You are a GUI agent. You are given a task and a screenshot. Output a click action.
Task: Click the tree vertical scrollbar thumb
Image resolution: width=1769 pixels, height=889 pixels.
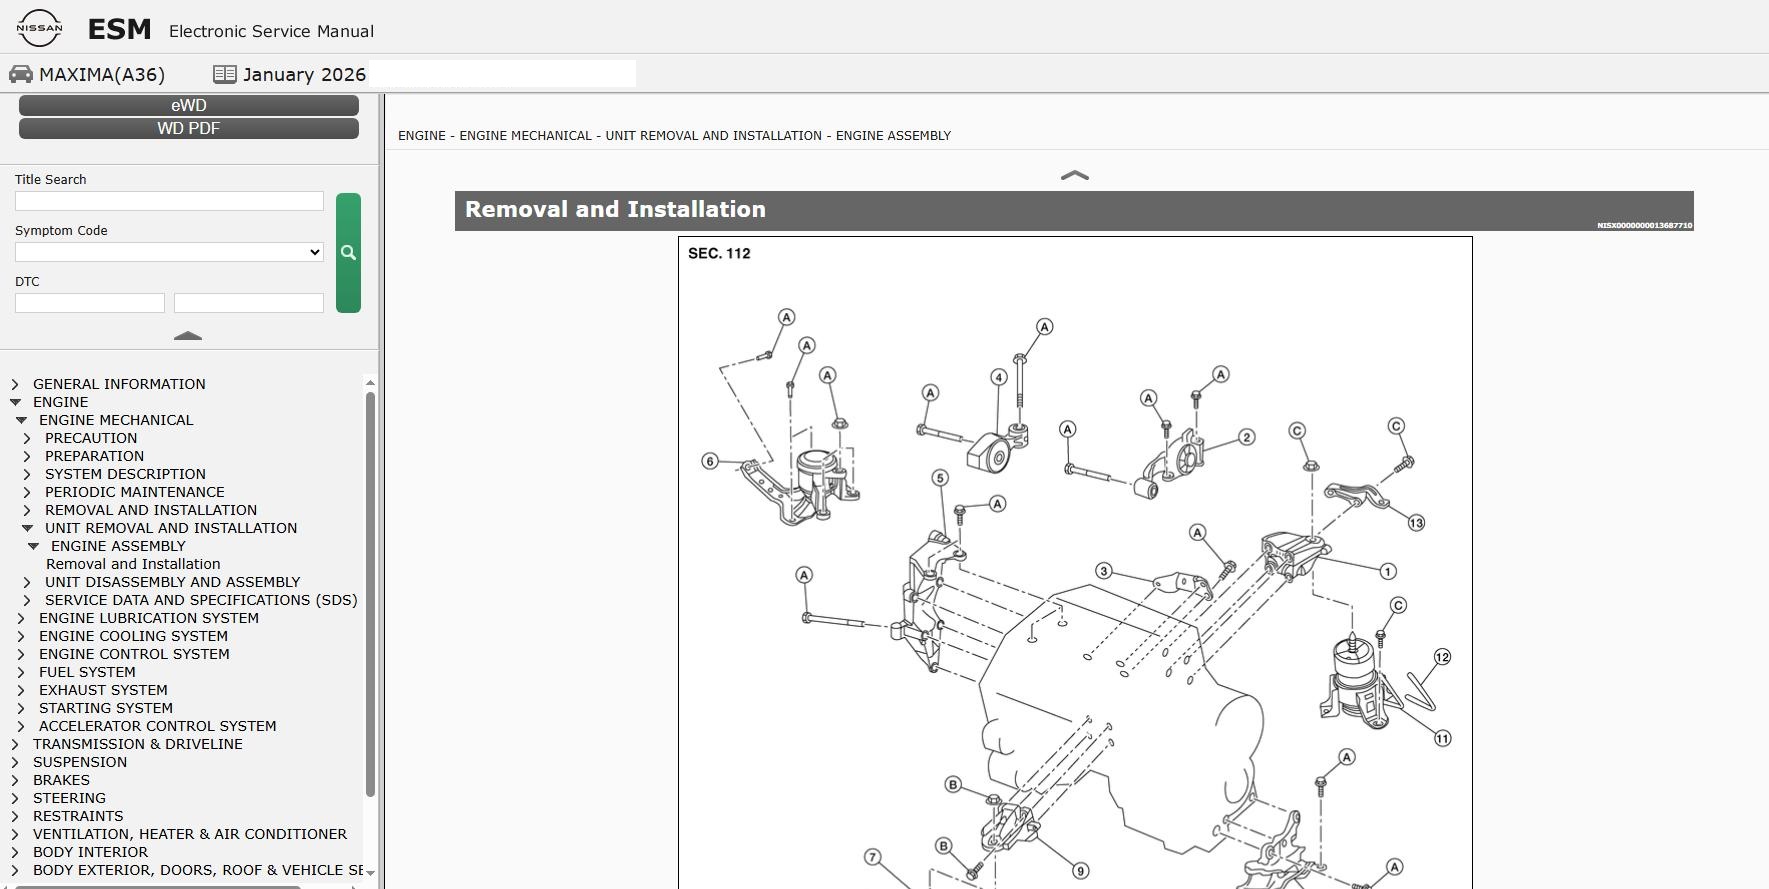pyautogui.click(x=370, y=594)
